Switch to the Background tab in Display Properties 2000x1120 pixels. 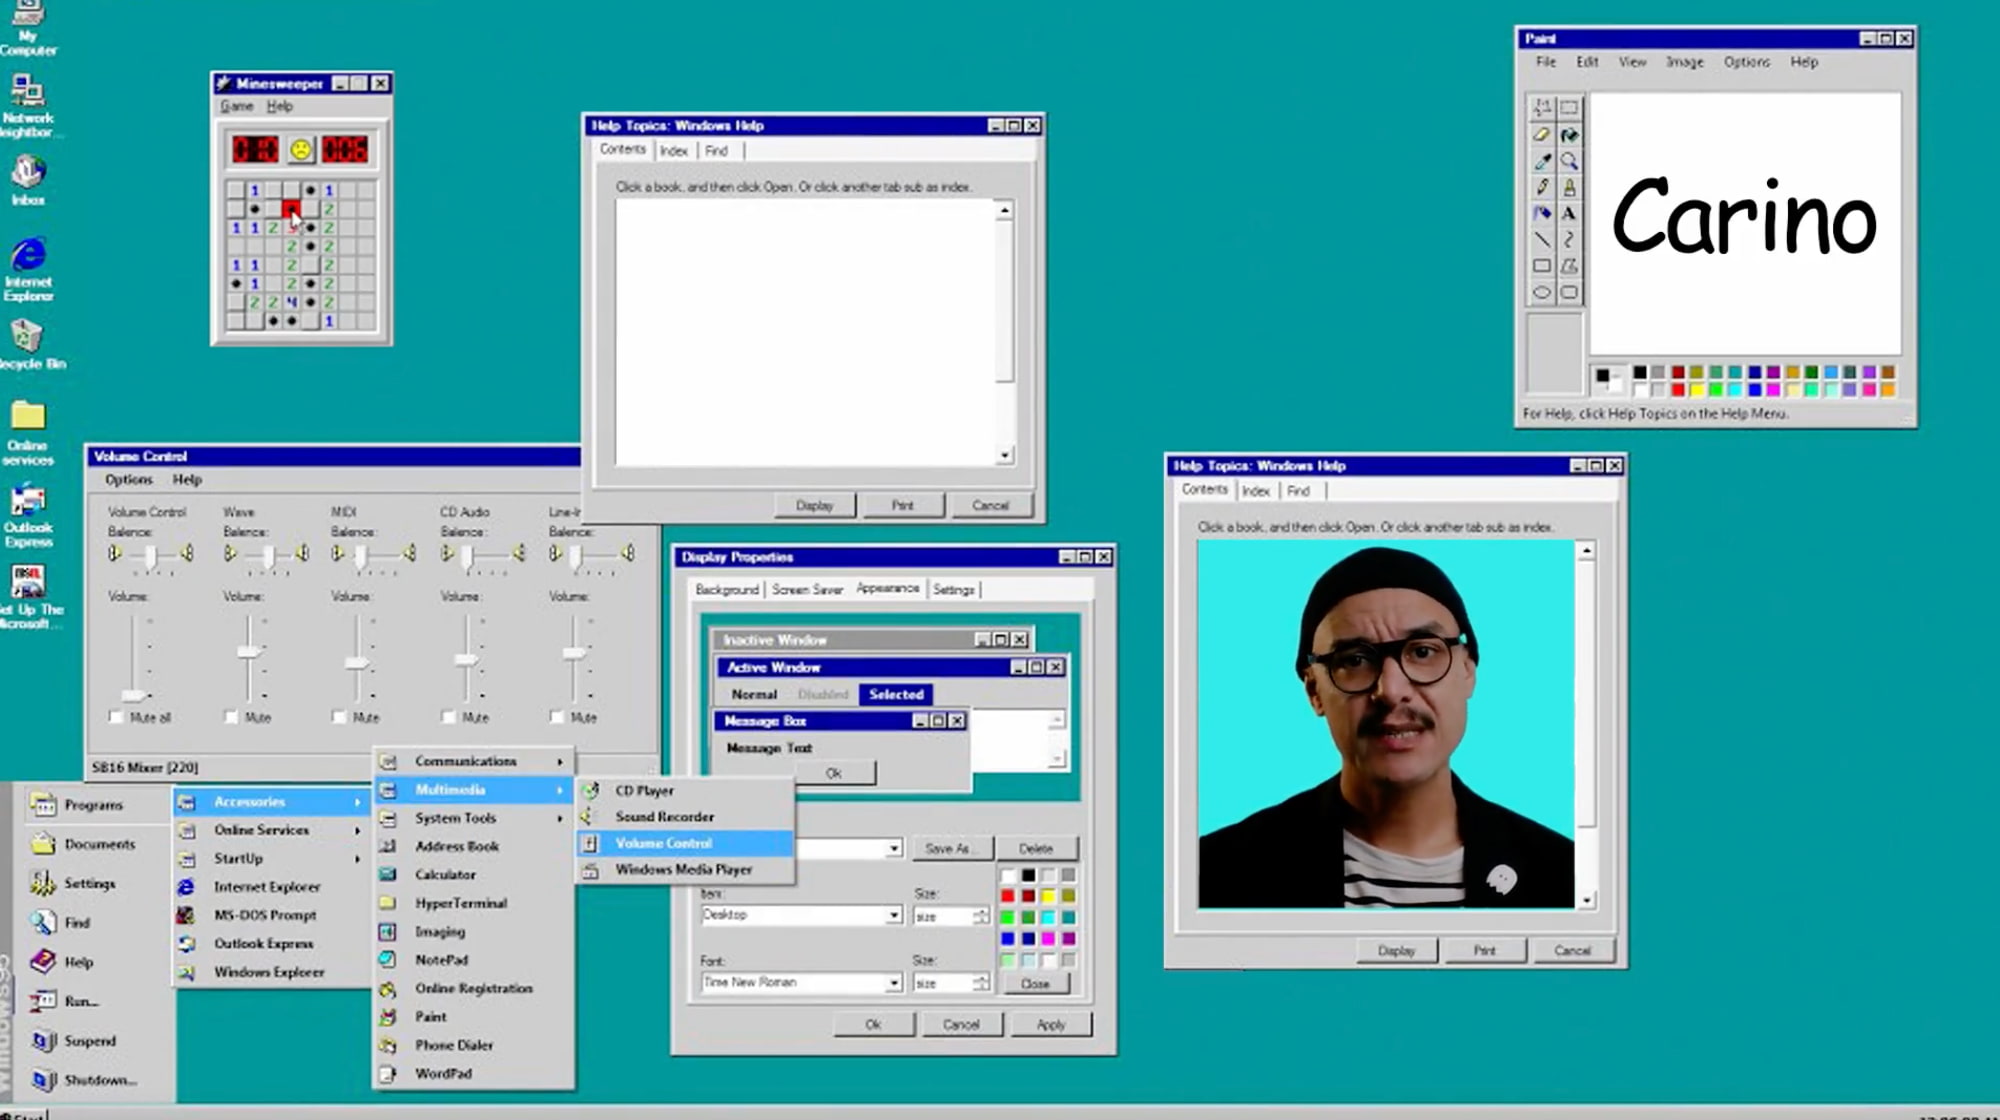pos(727,590)
